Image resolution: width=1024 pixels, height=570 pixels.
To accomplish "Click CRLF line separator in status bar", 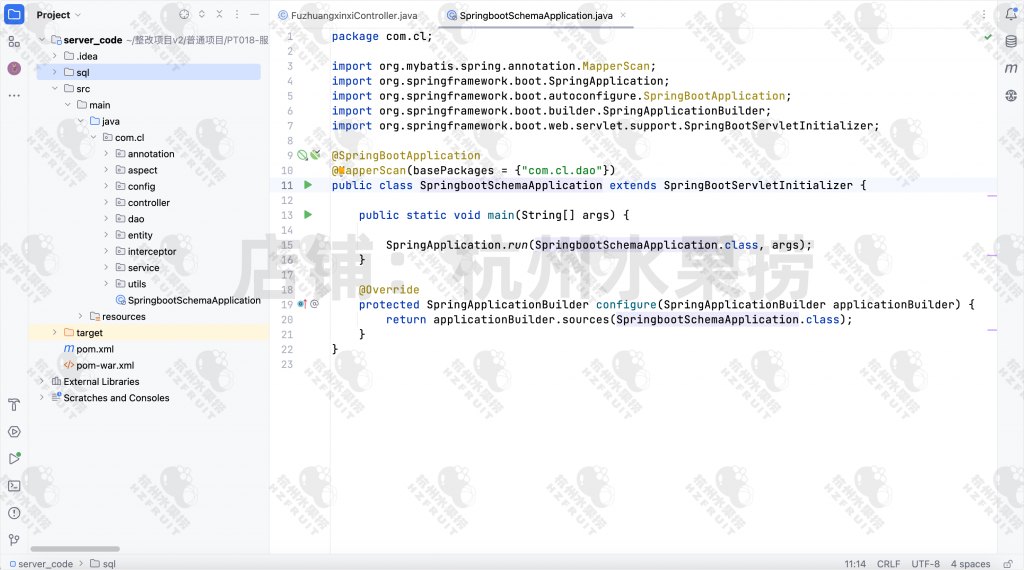I will 888,564.
